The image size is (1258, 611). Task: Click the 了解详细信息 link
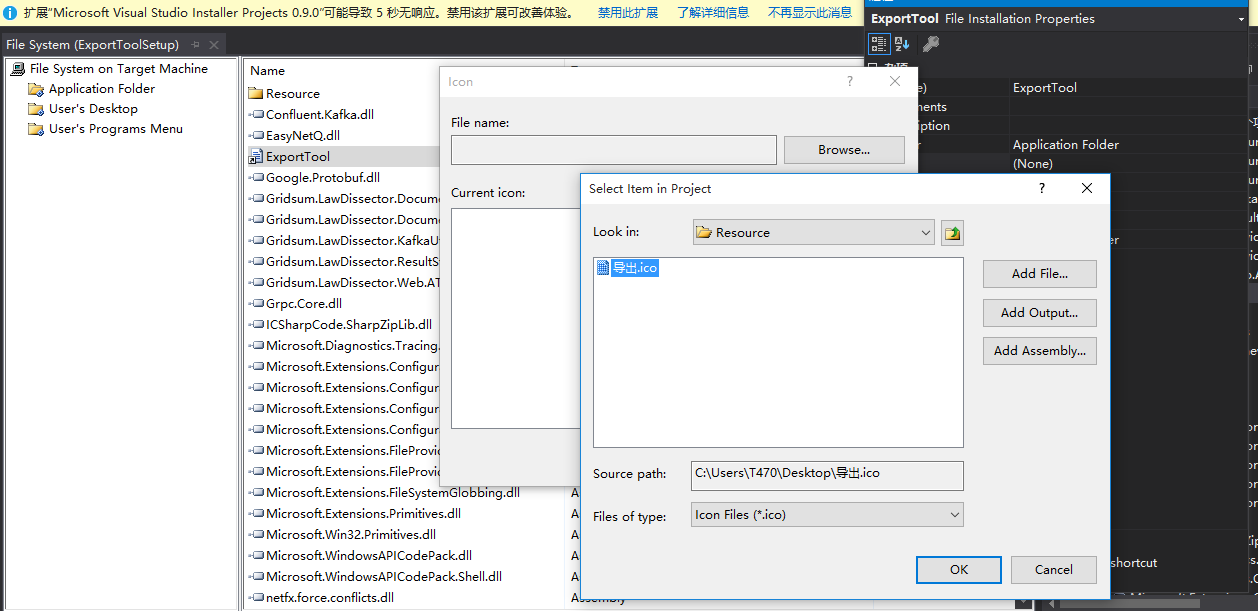point(713,13)
